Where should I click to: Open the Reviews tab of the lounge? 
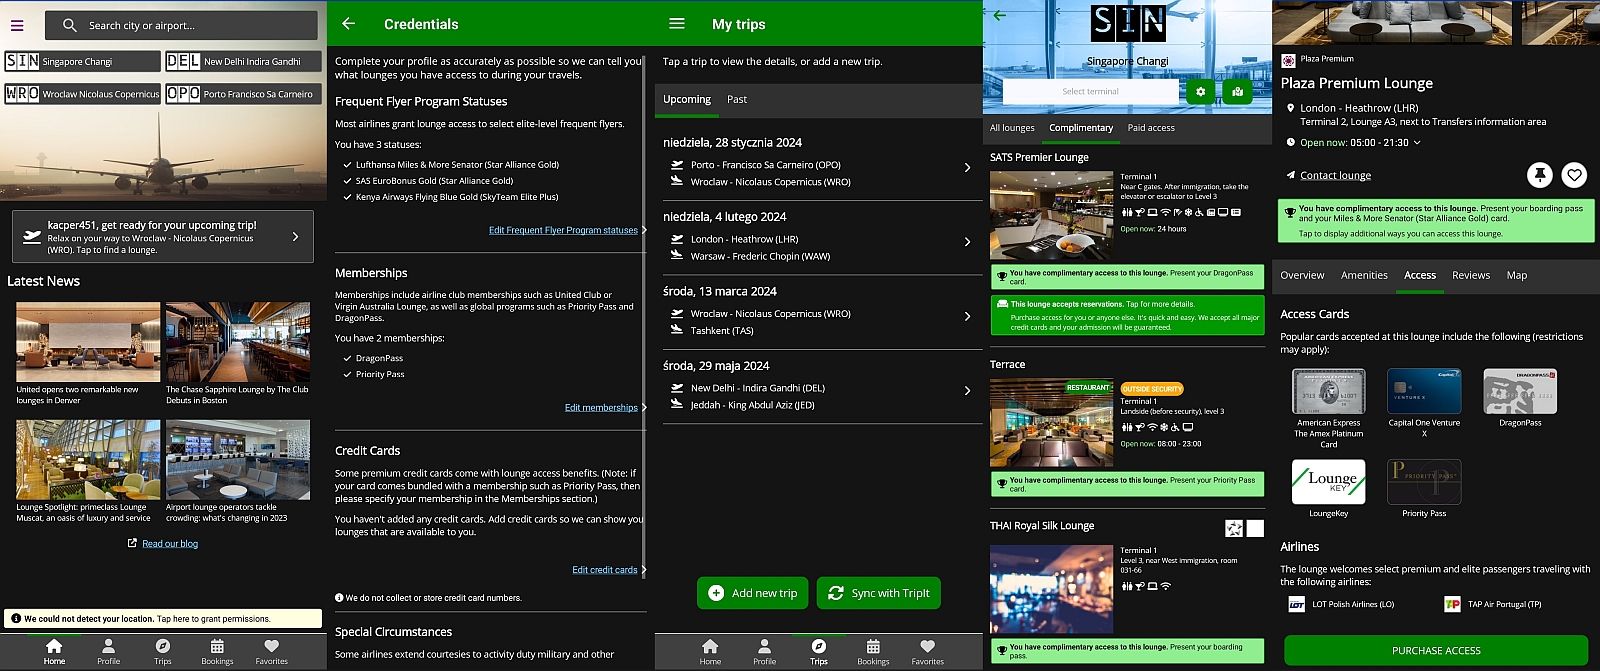[x=1471, y=275]
